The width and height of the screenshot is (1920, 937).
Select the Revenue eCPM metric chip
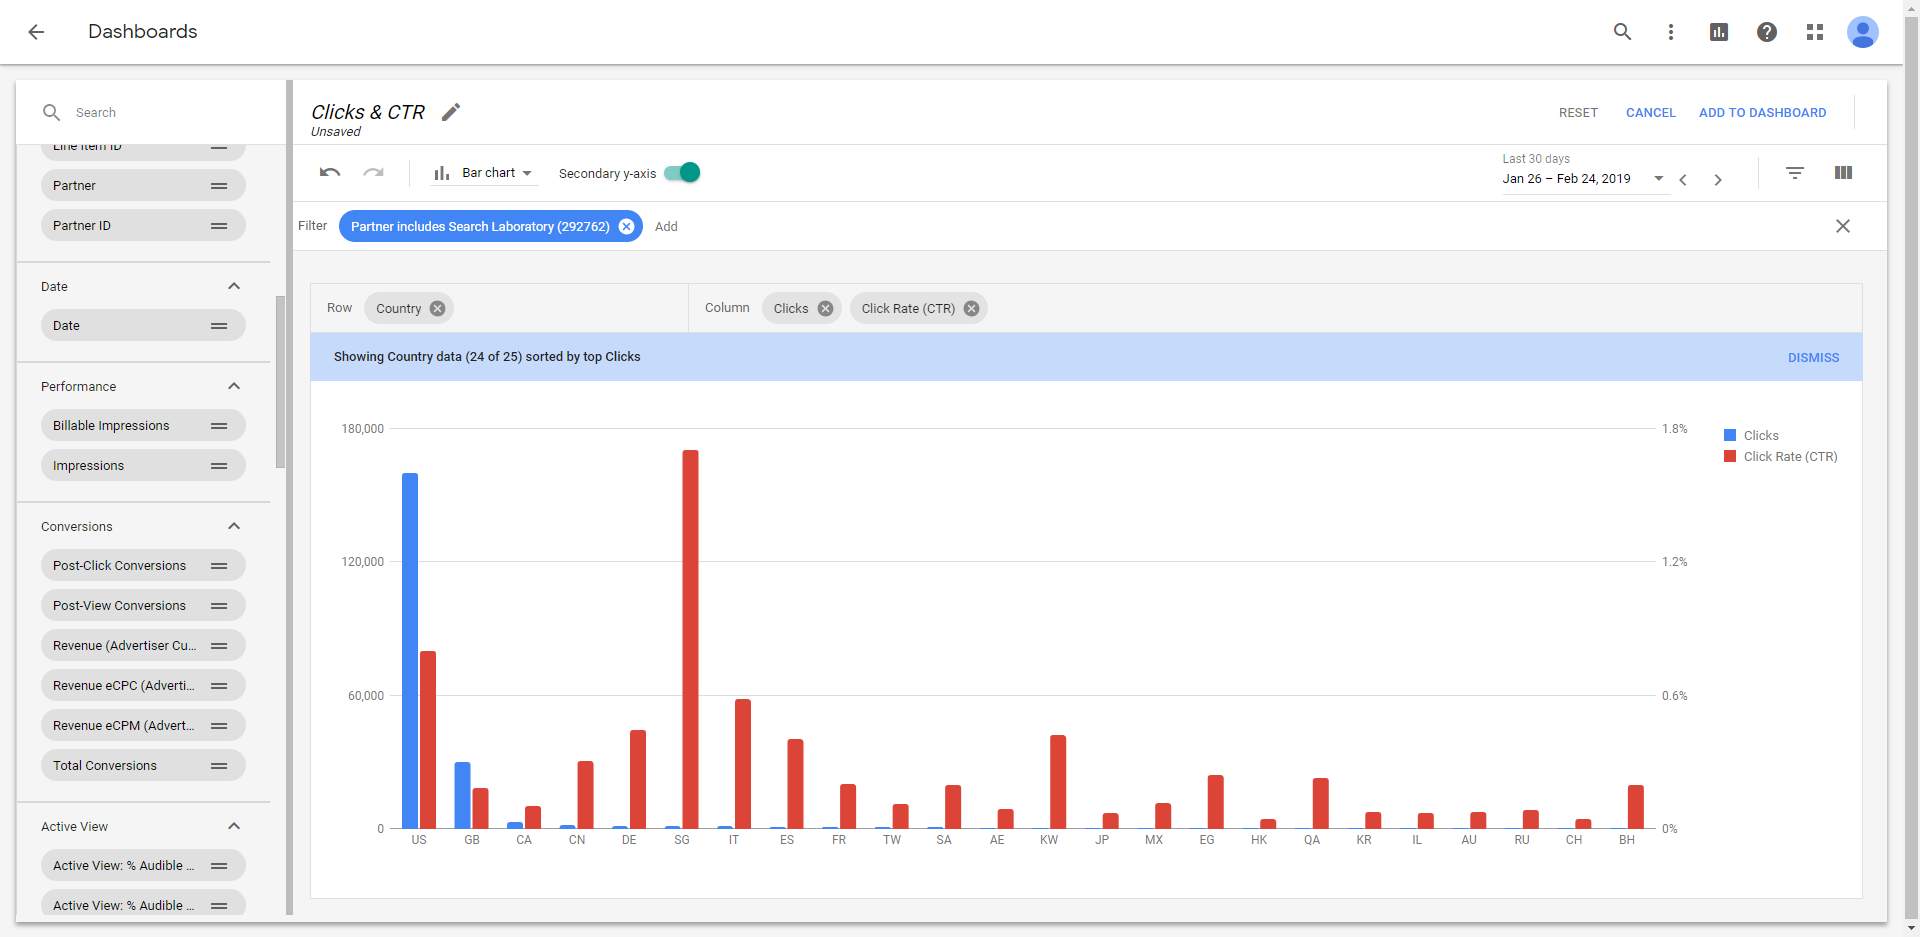143,726
